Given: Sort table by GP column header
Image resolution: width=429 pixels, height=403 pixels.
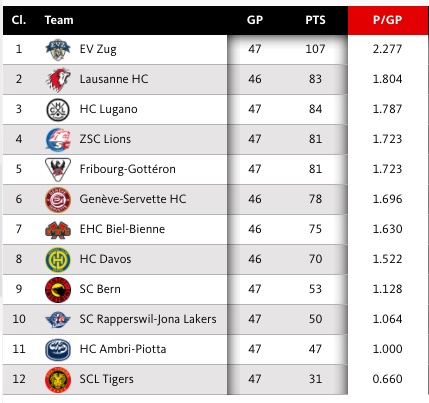Looking at the screenshot, I should [255, 20].
